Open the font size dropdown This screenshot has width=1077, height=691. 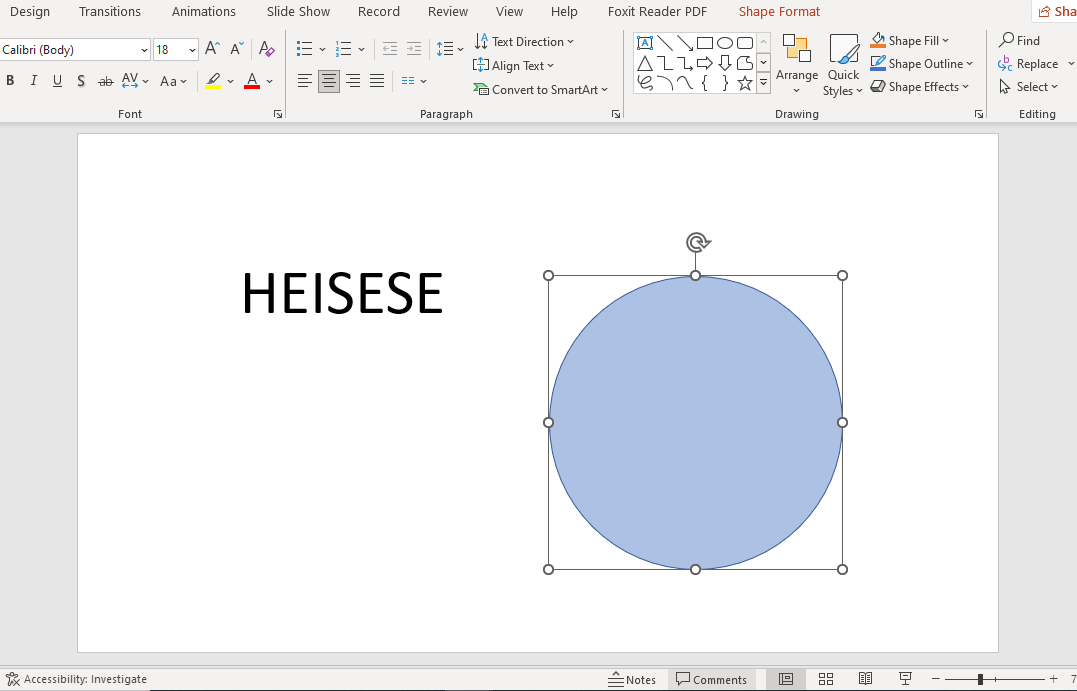pos(191,49)
